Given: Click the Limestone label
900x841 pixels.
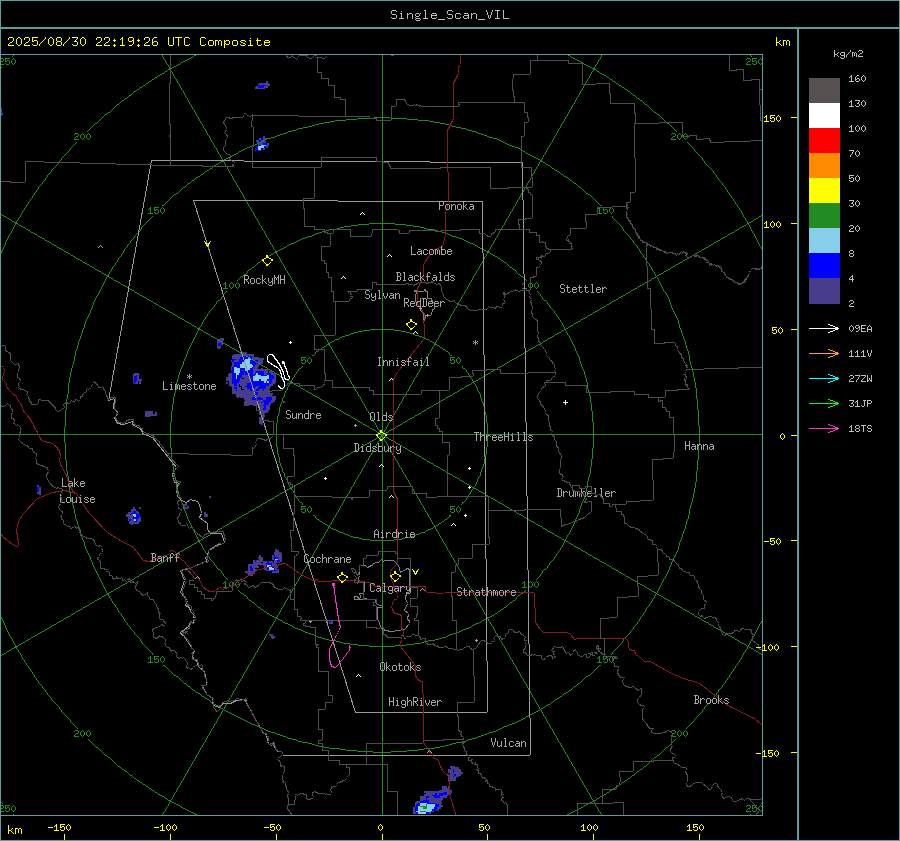Looking at the screenshot, I should 189,386.
